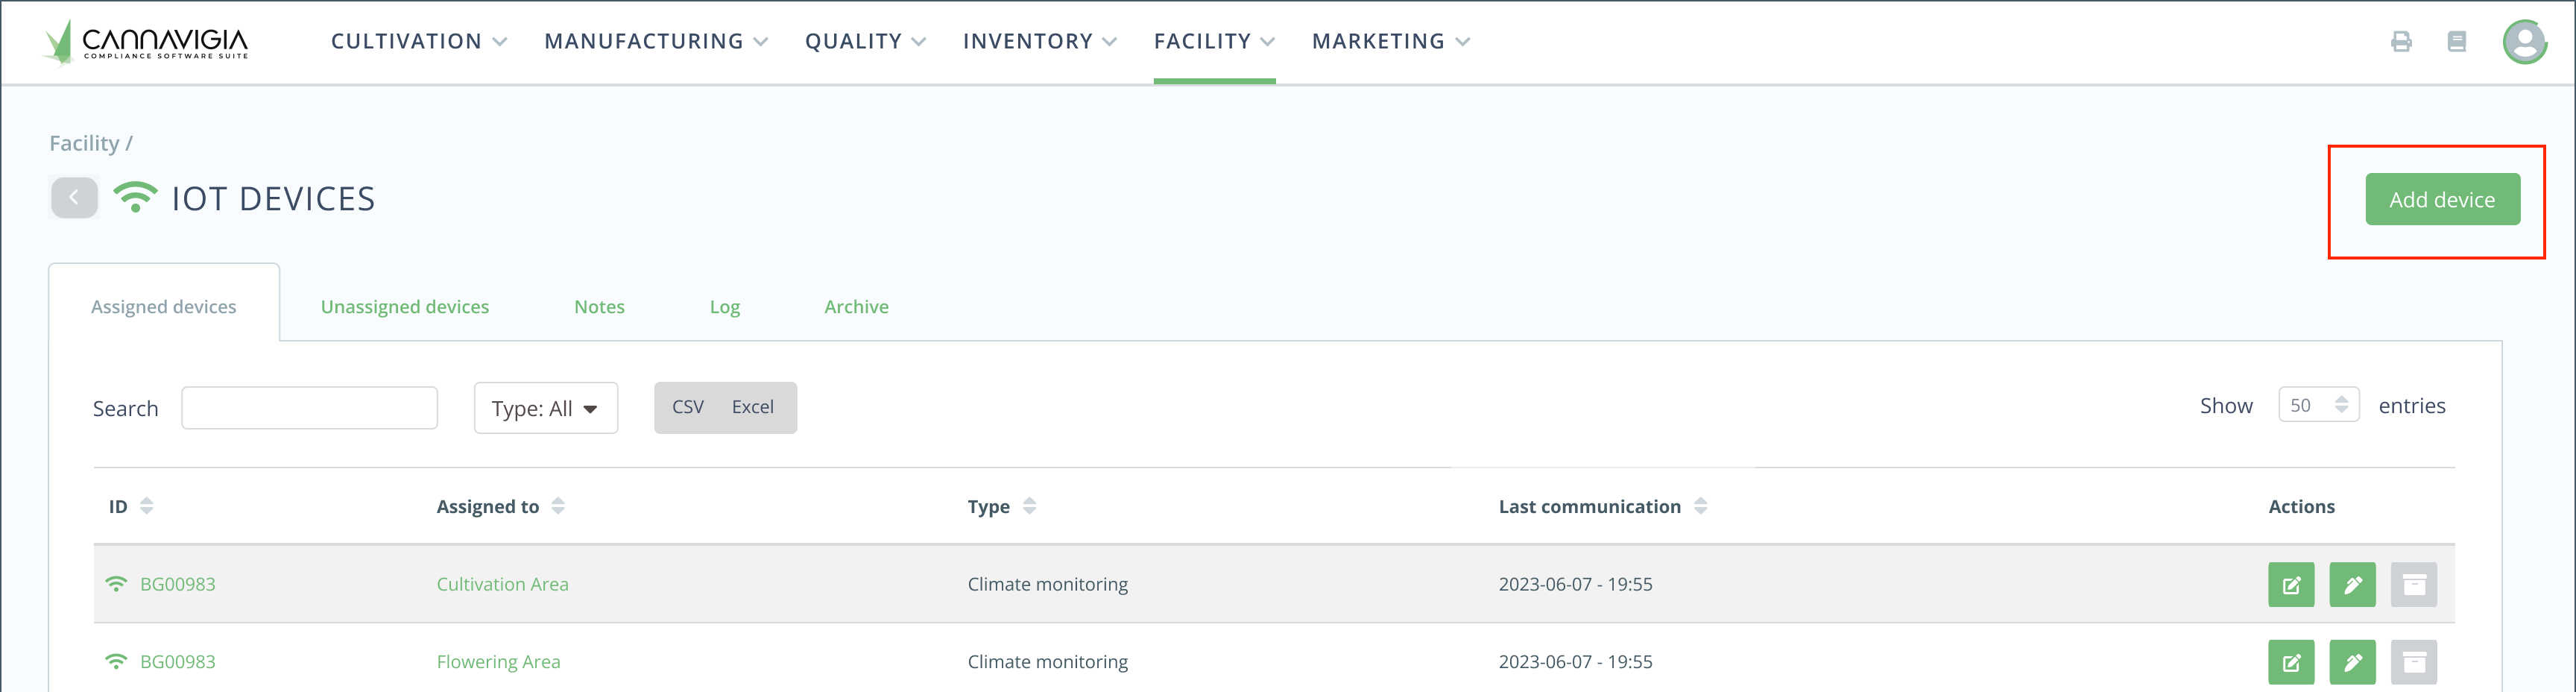2576x692 pixels.
Task: Edit the Cultivation Area device with pencil
Action: [x=2352, y=585]
